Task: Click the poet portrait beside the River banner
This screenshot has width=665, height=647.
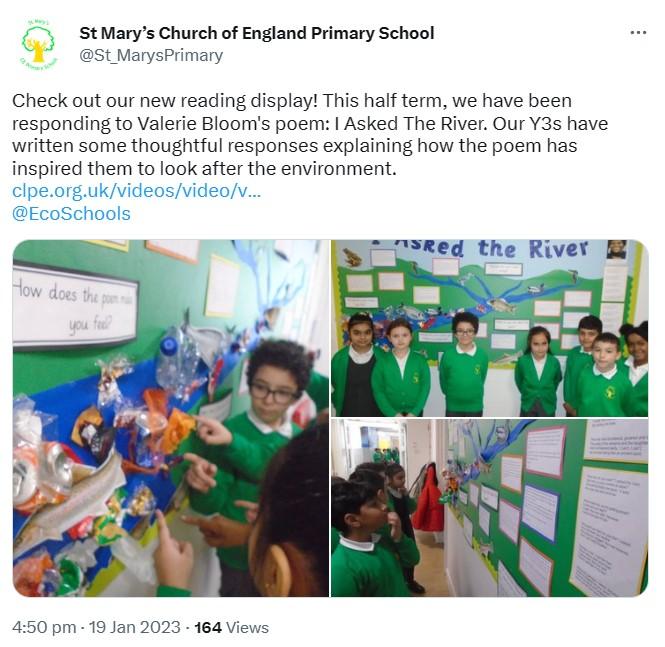Action: pos(617,250)
